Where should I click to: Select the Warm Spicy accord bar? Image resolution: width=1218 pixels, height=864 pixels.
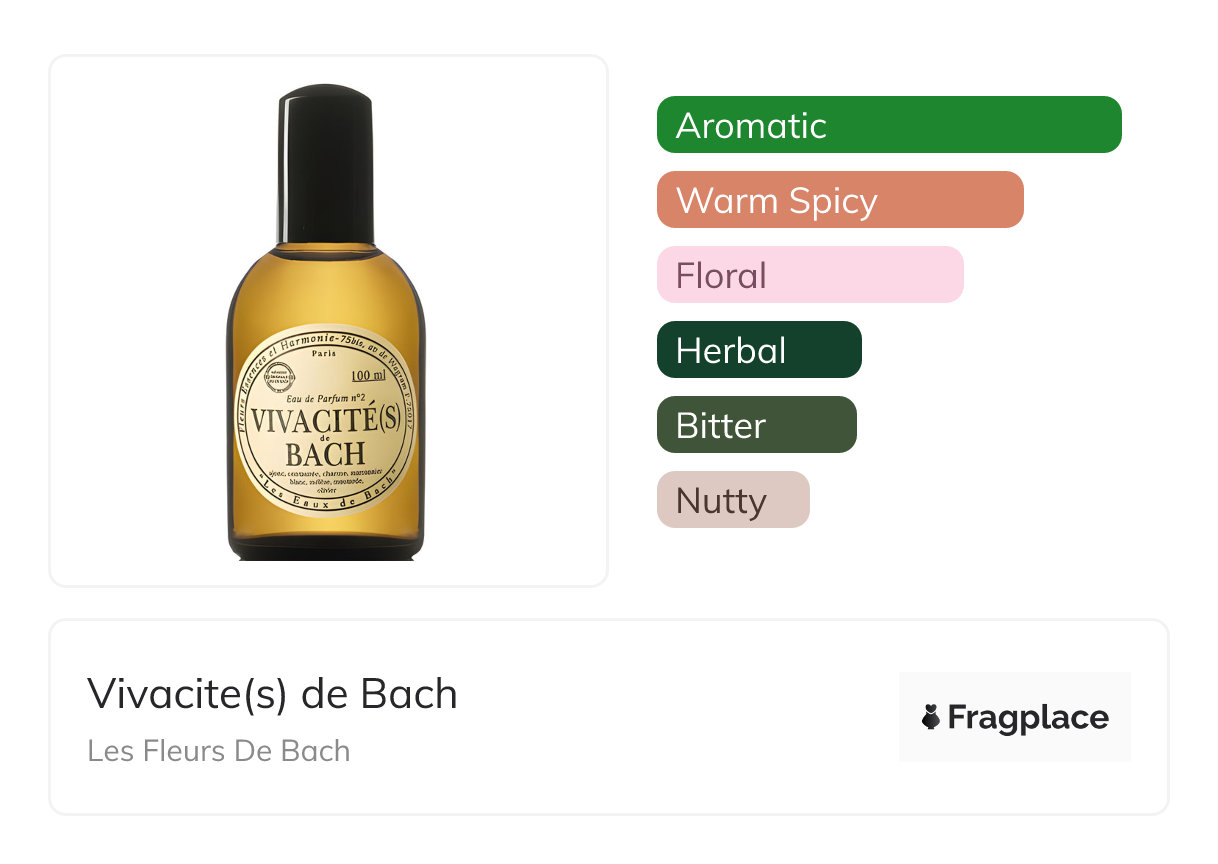click(x=840, y=200)
